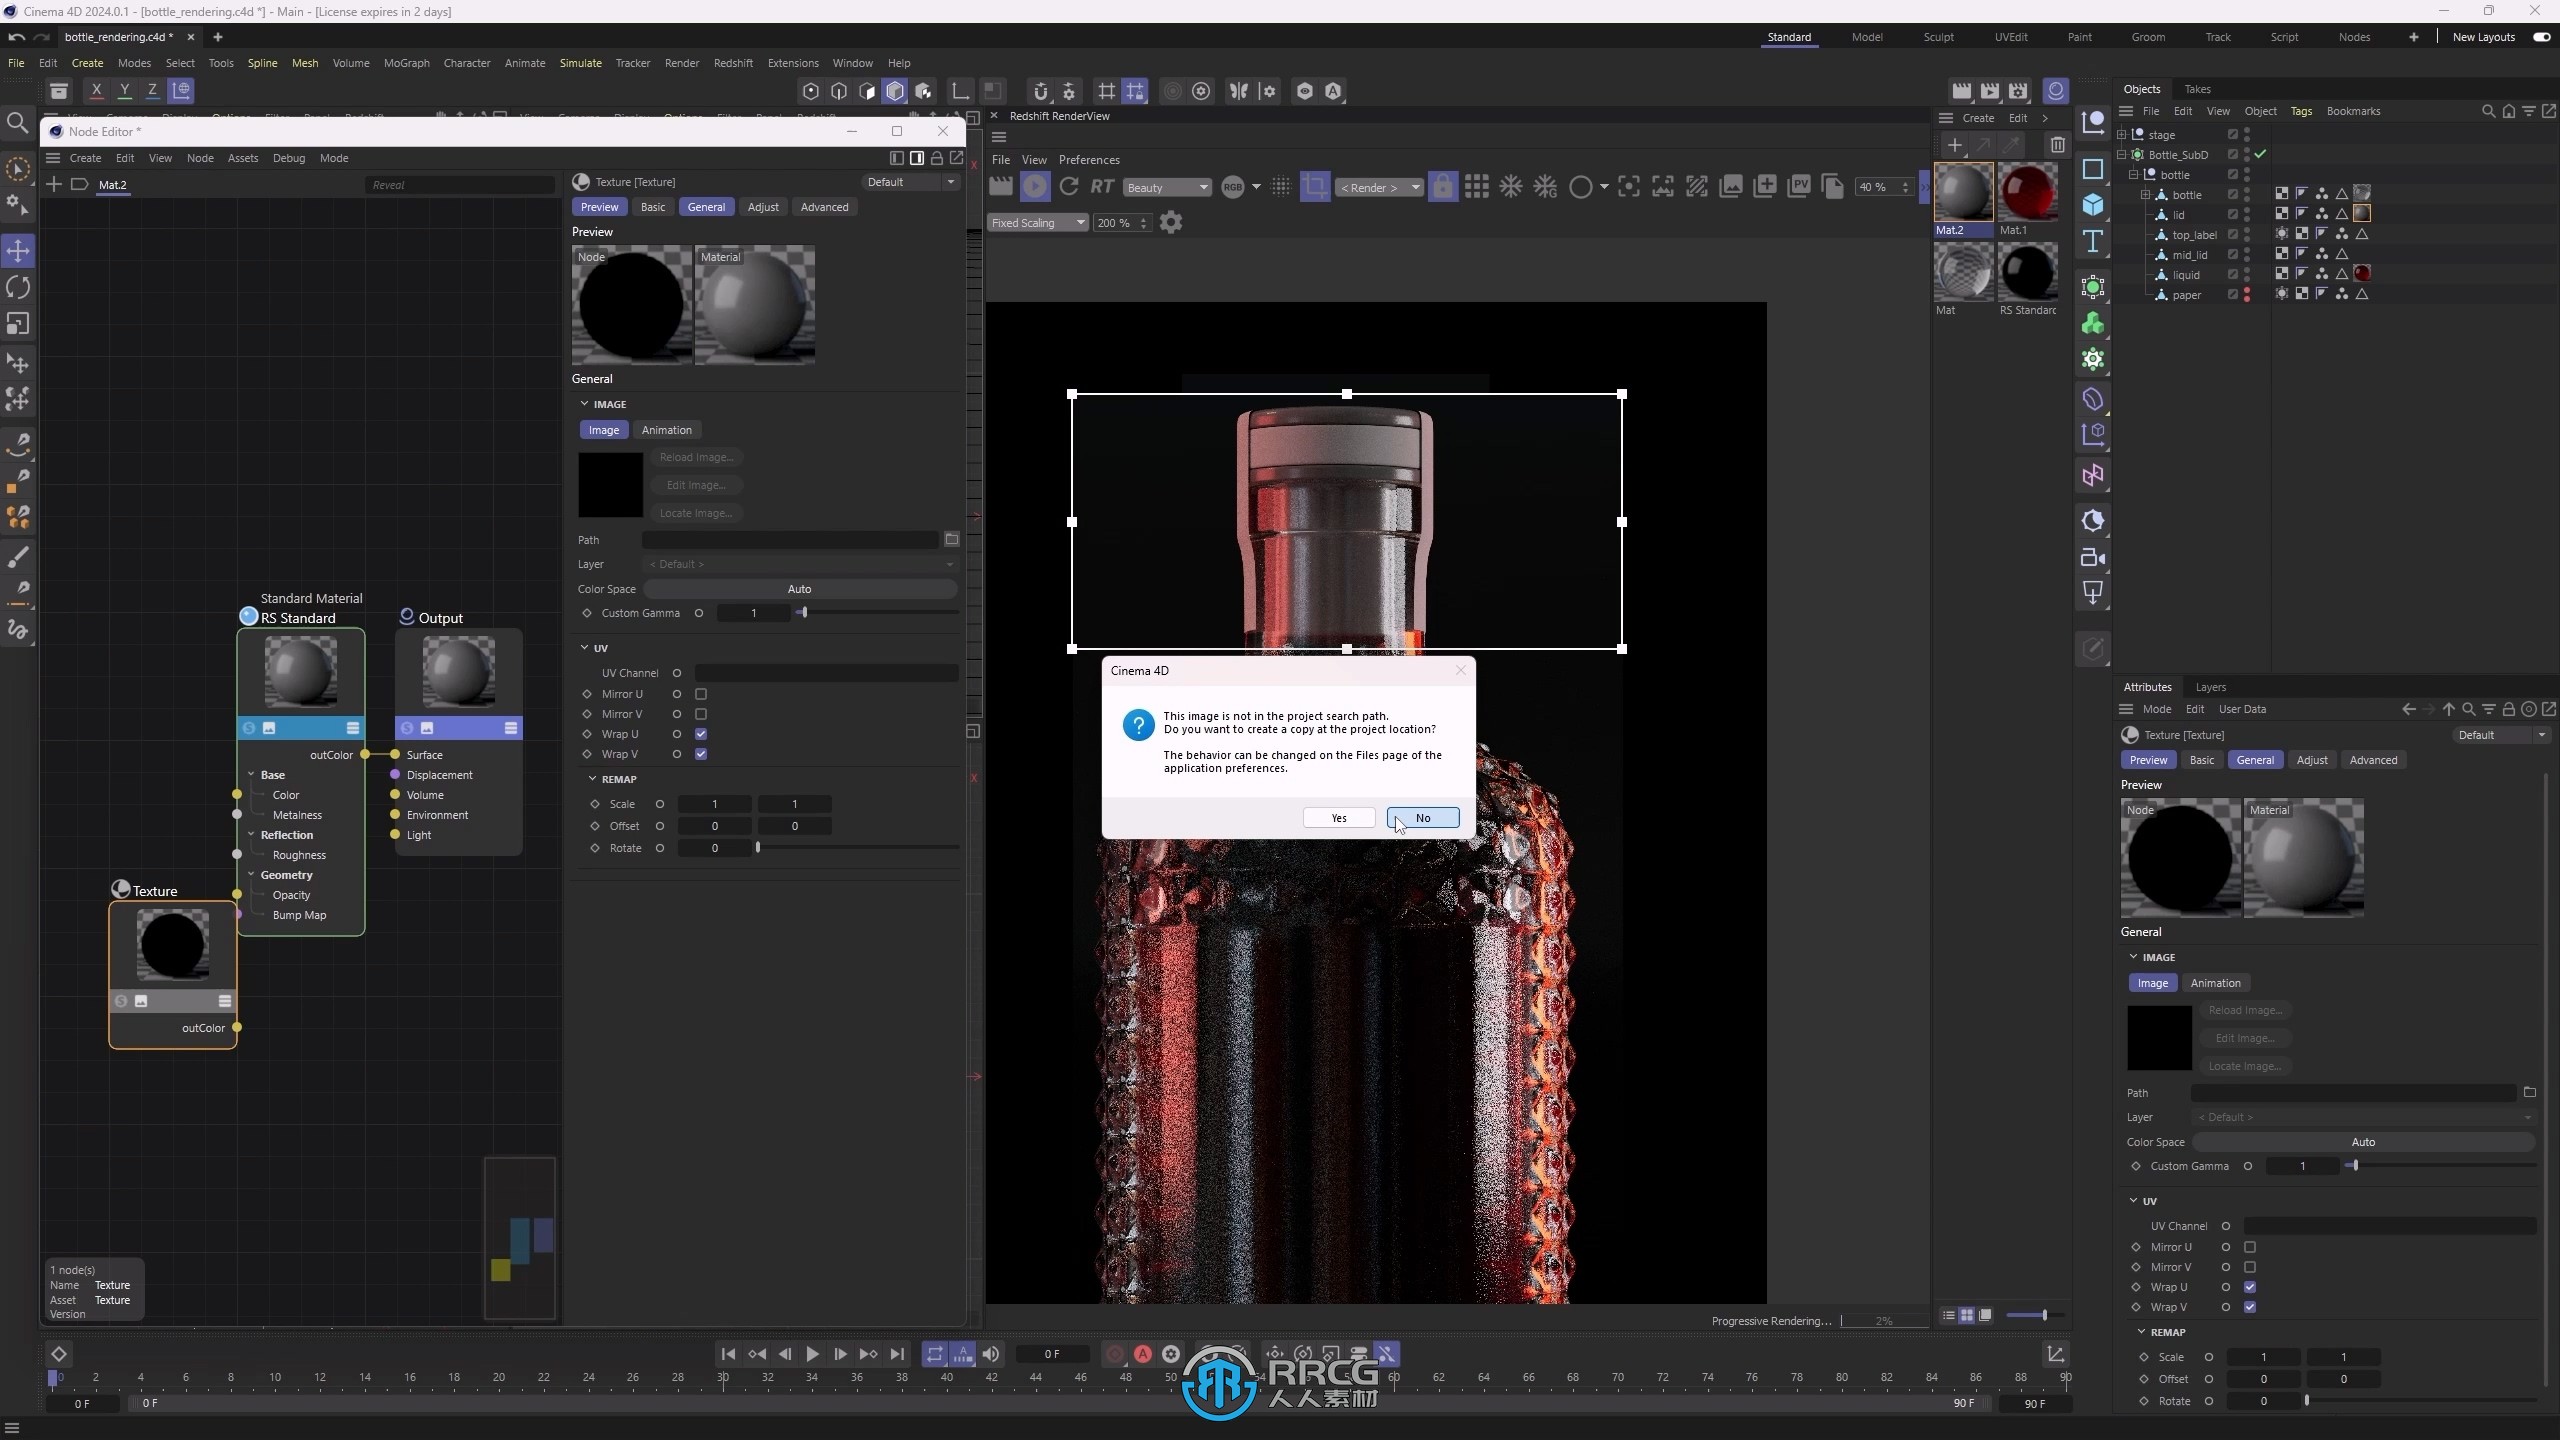This screenshot has height=1440, width=2560.
Task: Disable Wrap V checkbox in Node Editor
Action: [x=701, y=754]
